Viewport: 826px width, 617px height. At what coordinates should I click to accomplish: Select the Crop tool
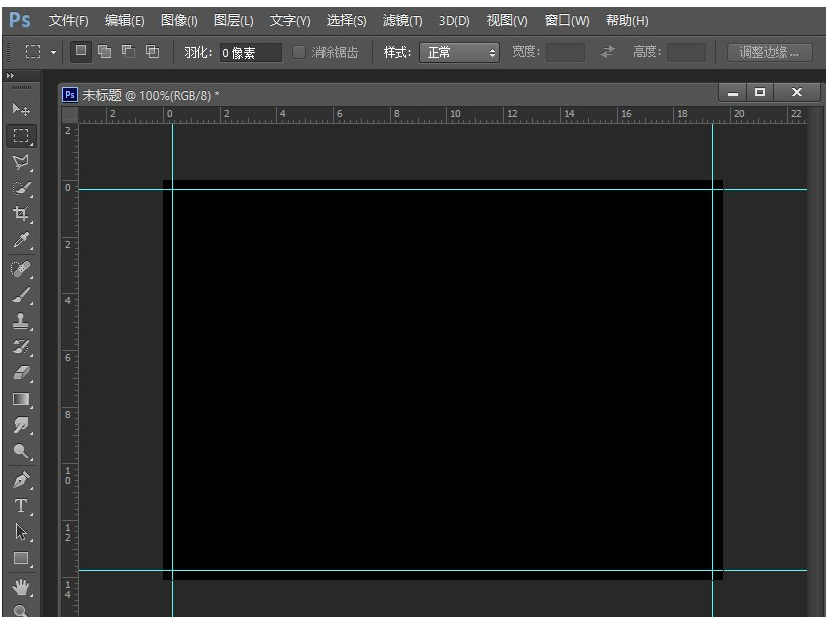[21, 214]
